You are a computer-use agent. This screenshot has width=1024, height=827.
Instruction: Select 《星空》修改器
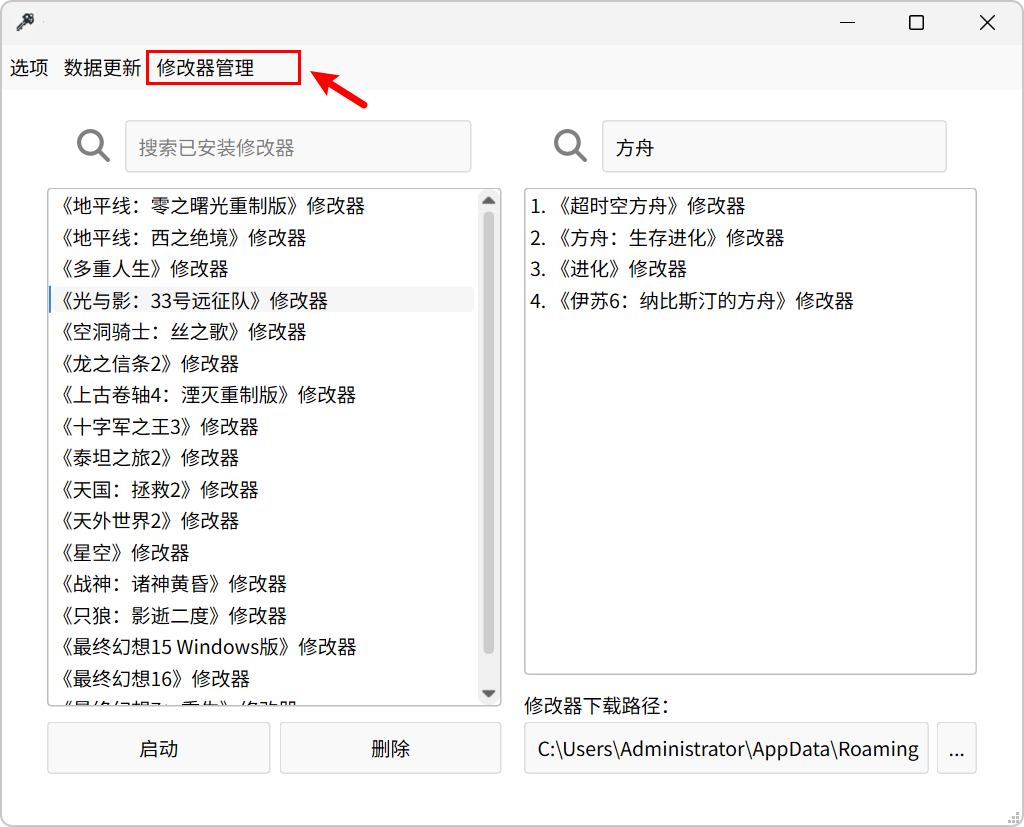(262, 553)
